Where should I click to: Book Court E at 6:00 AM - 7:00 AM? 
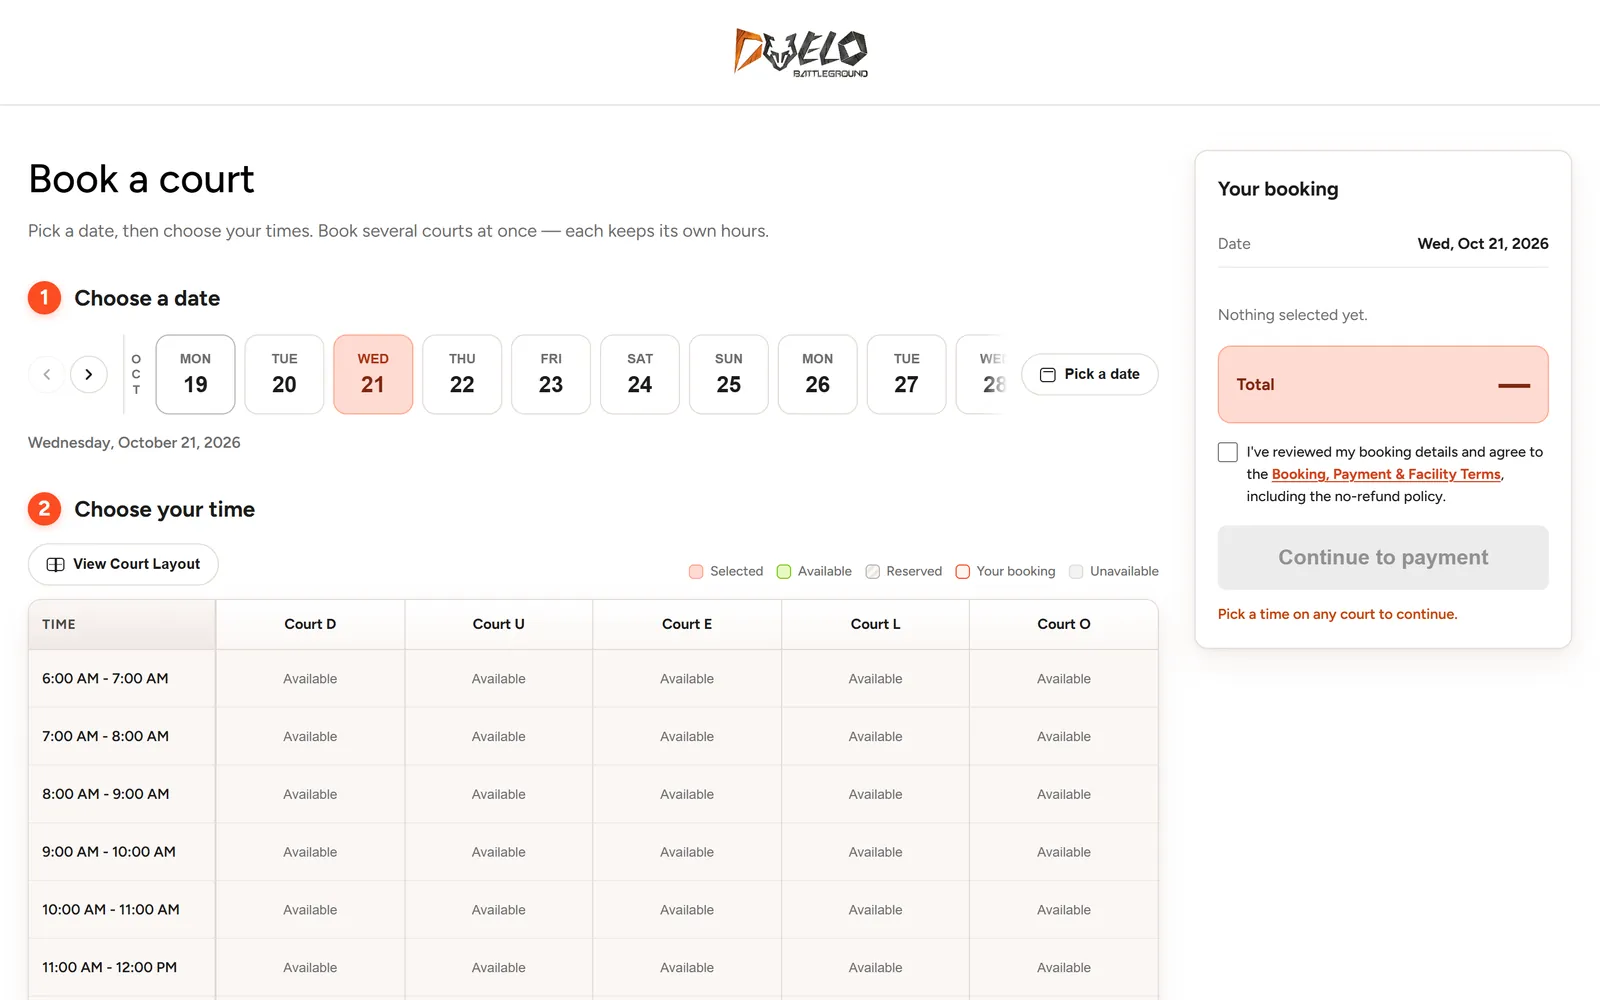pyautogui.click(x=687, y=679)
